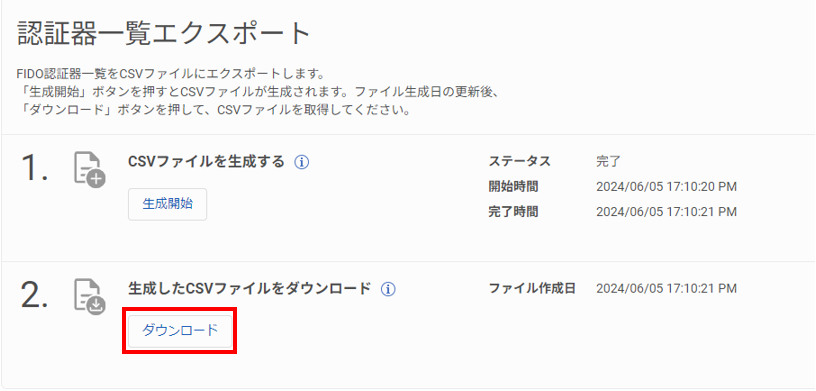Select the 認証器一覧エクスポート page title
Image resolution: width=816 pixels, height=391 pixels.
[164, 34]
